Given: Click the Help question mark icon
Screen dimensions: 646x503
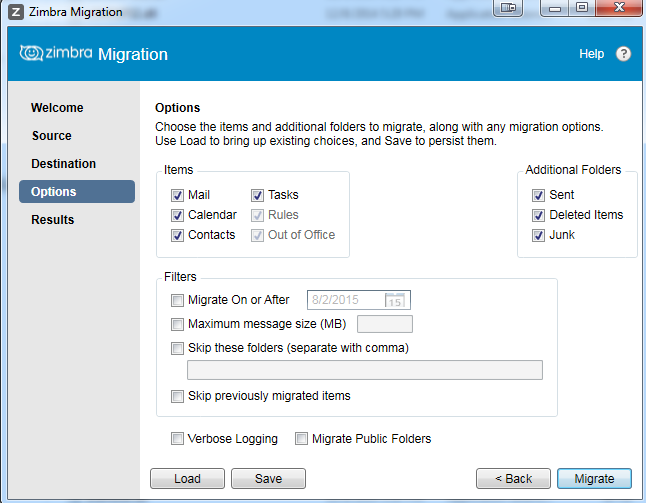Looking at the screenshot, I should [x=624, y=54].
